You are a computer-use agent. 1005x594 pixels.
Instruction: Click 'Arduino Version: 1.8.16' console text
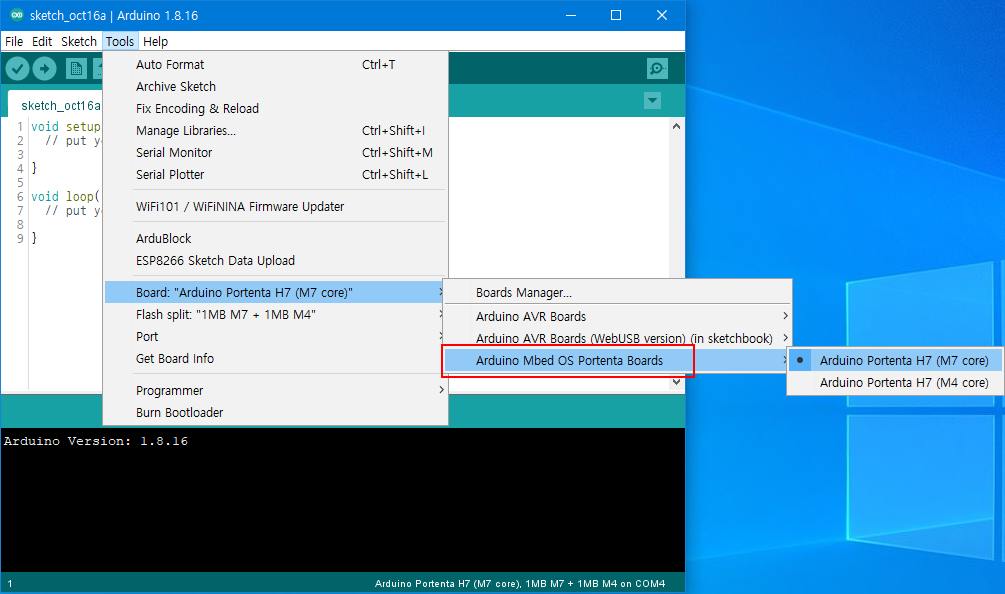tap(96, 441)
